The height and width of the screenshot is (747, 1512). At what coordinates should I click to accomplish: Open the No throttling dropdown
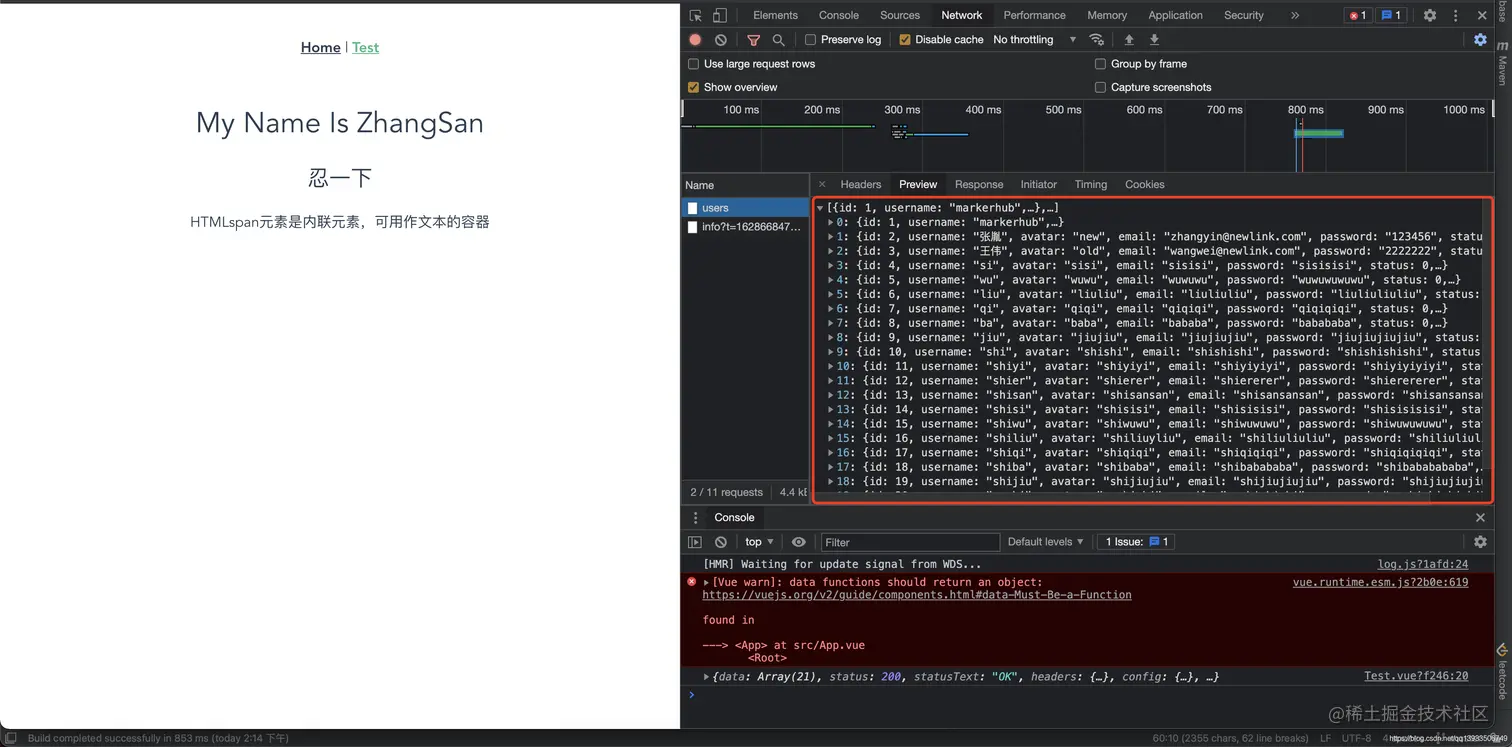click(1035, 40)
